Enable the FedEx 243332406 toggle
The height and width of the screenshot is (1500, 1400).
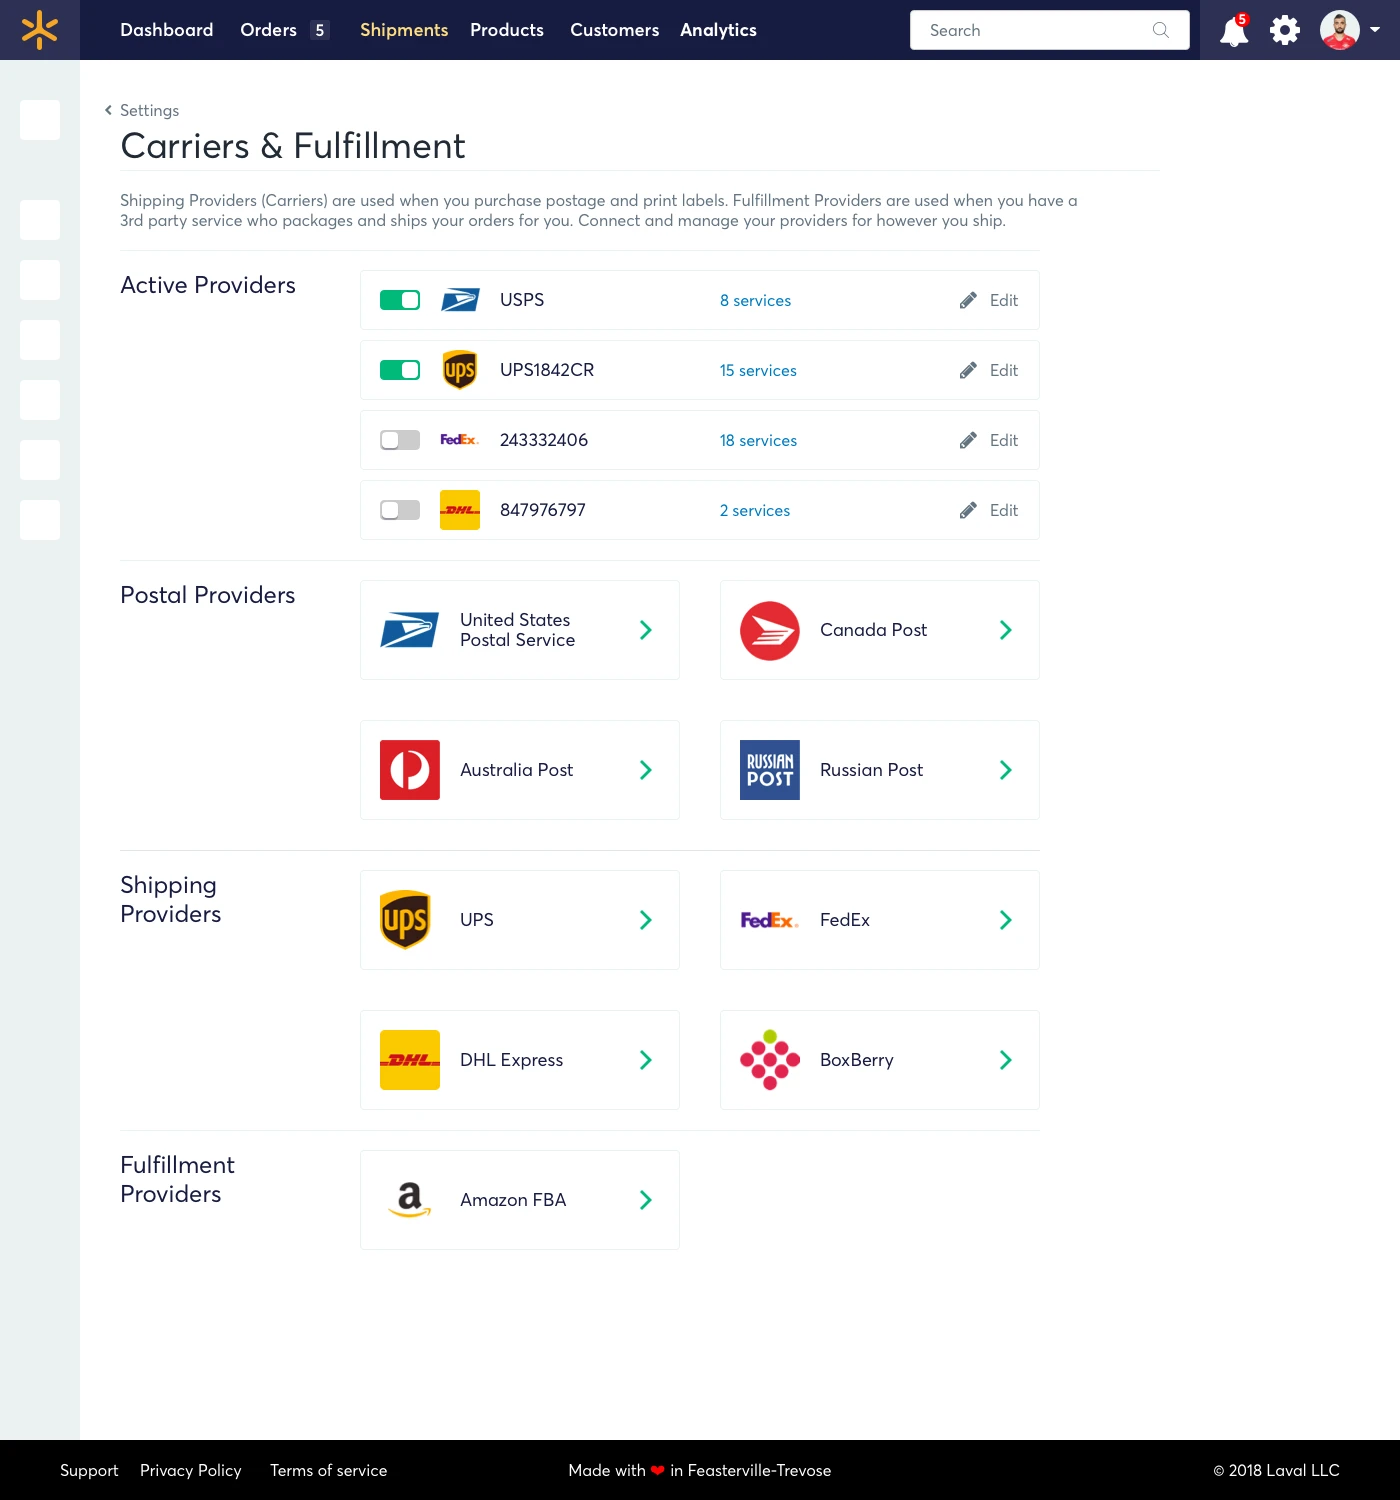point(400,440)
